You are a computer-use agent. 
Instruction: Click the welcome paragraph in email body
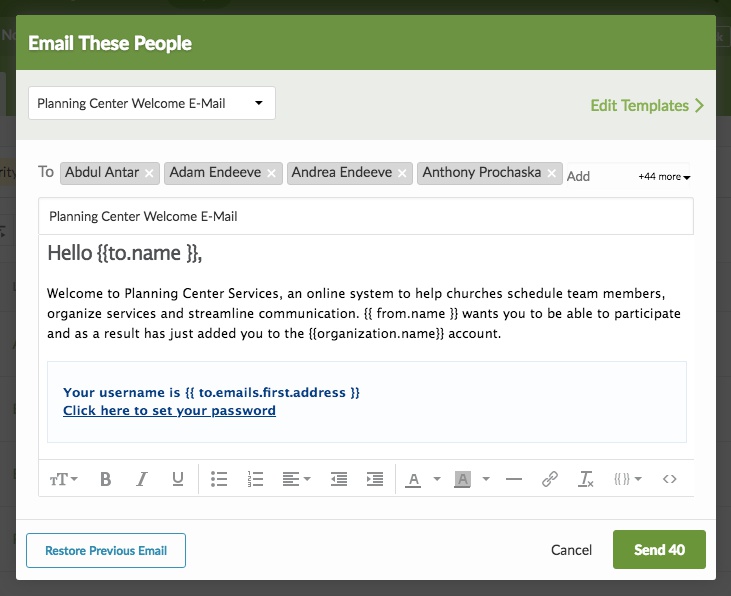(364, 313)
